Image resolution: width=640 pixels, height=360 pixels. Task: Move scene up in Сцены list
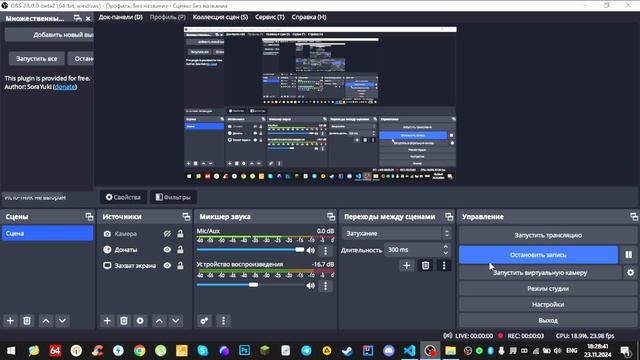tap(46, 321)
